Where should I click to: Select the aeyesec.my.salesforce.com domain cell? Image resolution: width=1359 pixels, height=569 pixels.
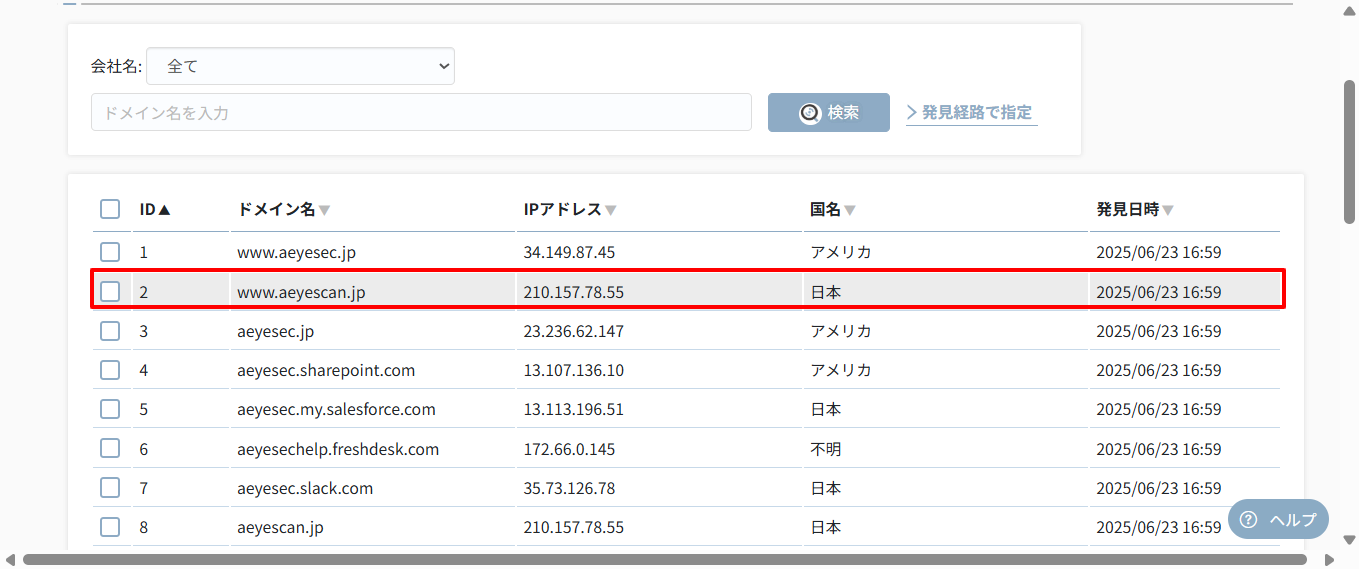coord(336,409)
